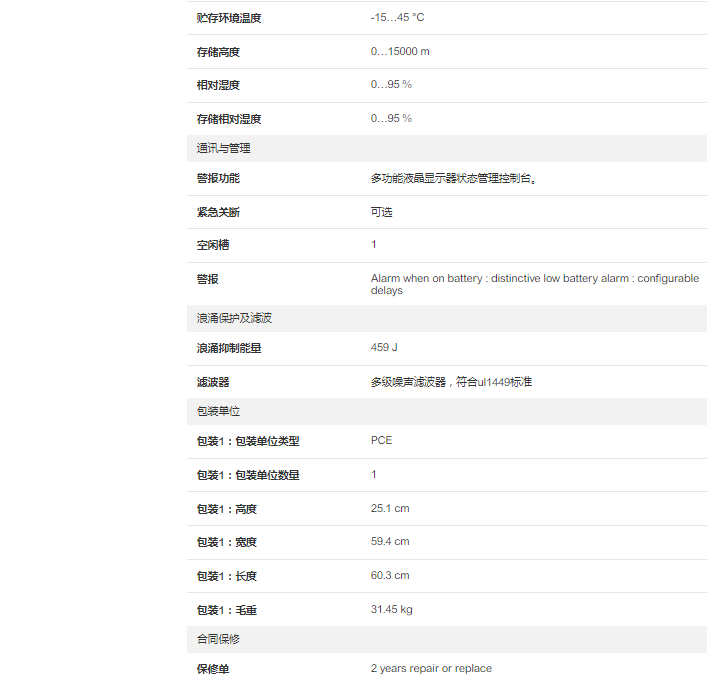Select the 31.45 kg gross weight value

392,609
